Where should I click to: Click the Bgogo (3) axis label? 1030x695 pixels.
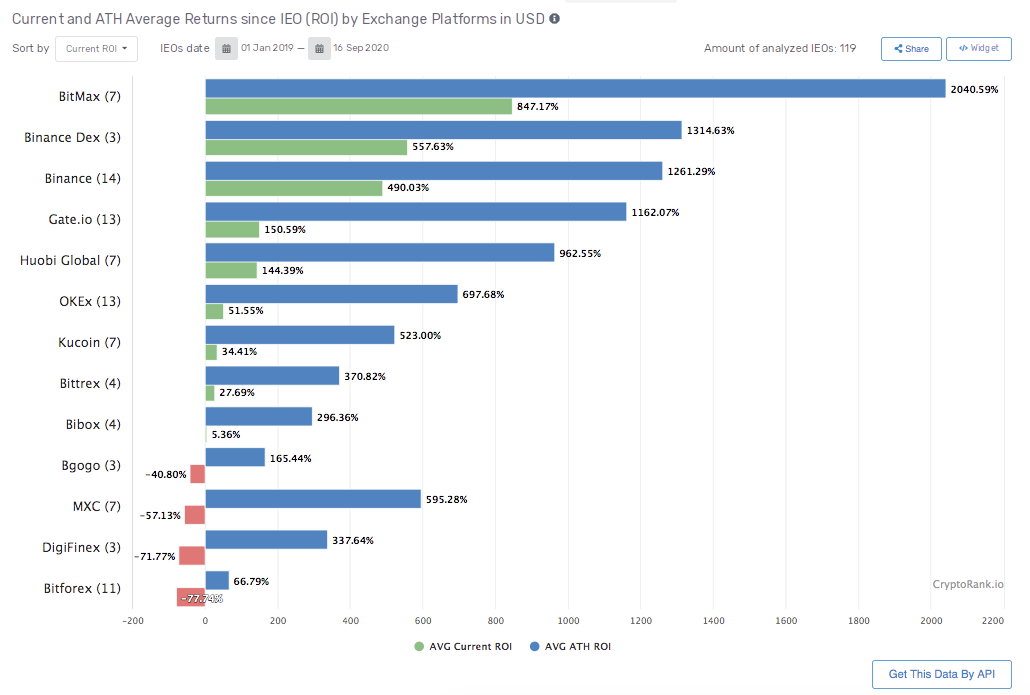[91, 465]
